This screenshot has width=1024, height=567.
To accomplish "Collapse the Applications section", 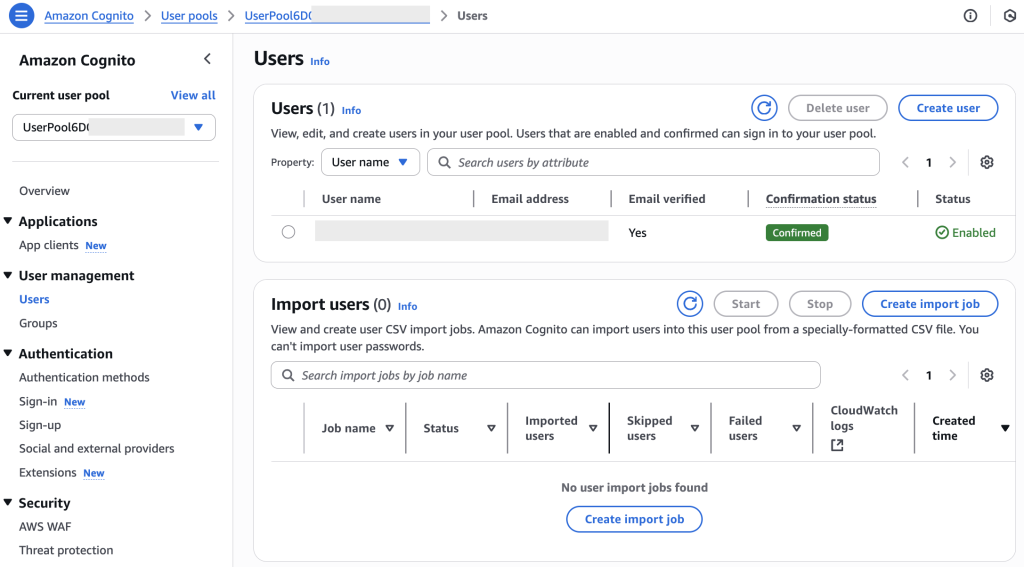I will (8, 221).
